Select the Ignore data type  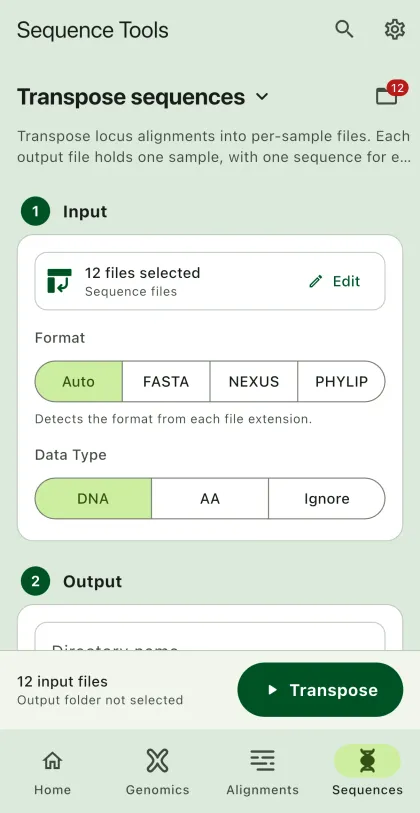[327, 499]
